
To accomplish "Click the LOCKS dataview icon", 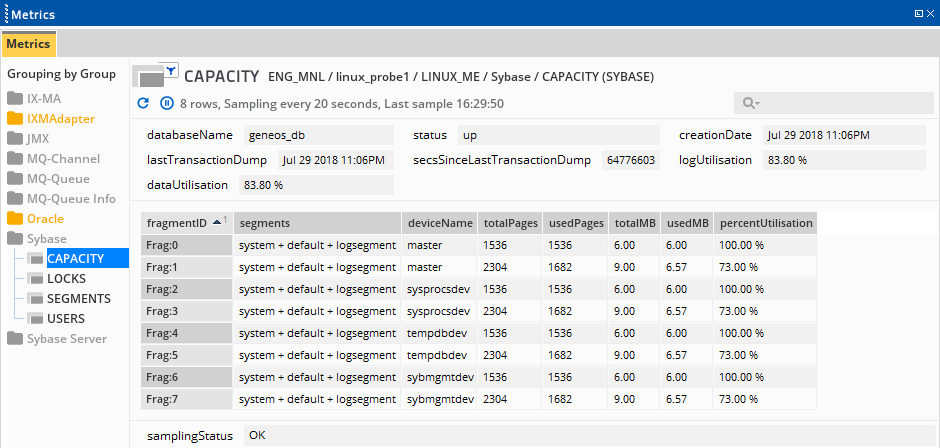I will [x=35, y=279].
